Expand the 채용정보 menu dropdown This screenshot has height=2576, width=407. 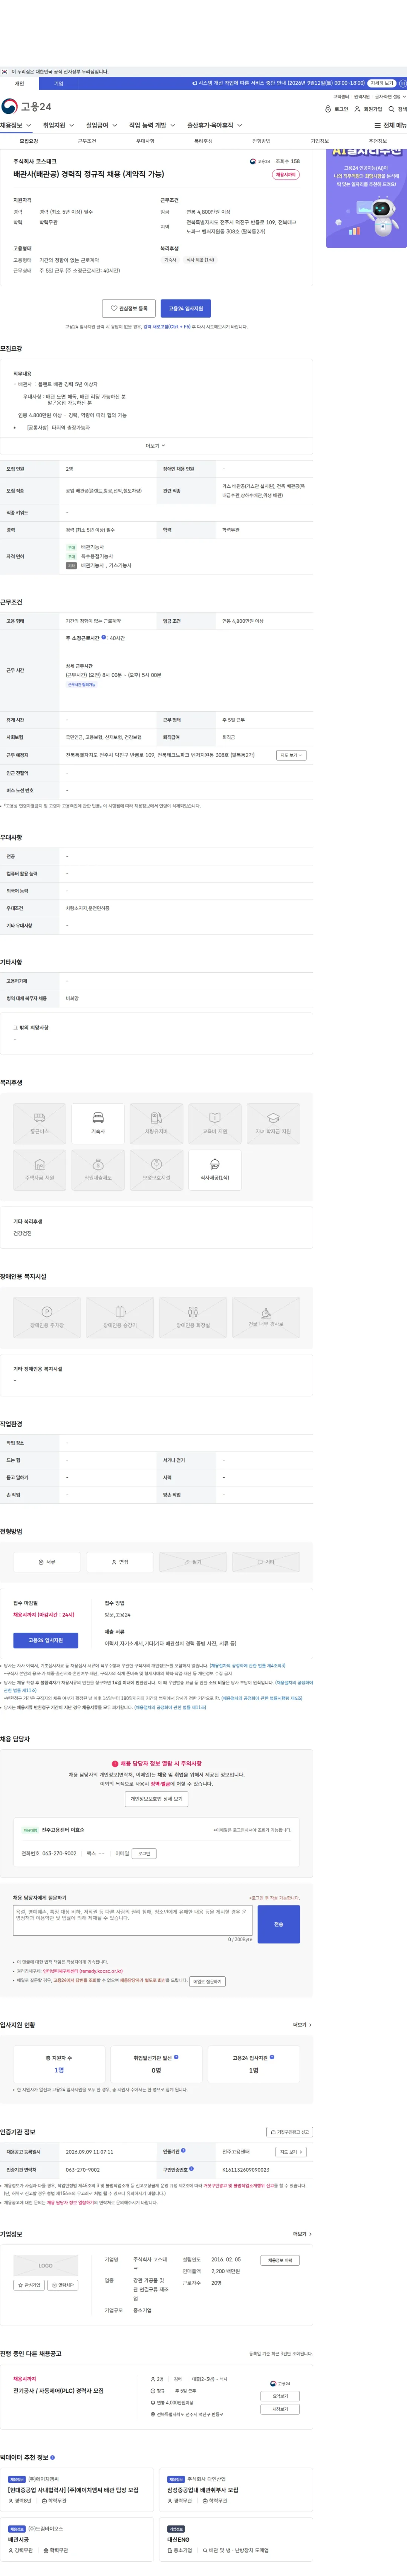[x=16, y=126]
